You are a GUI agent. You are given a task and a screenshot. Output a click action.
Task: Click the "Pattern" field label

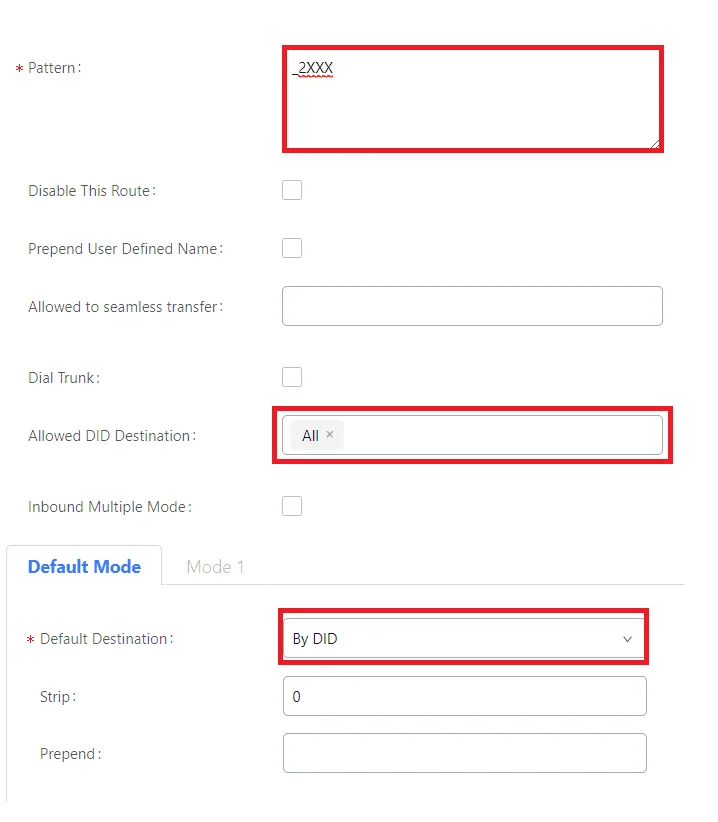[54, 68]
